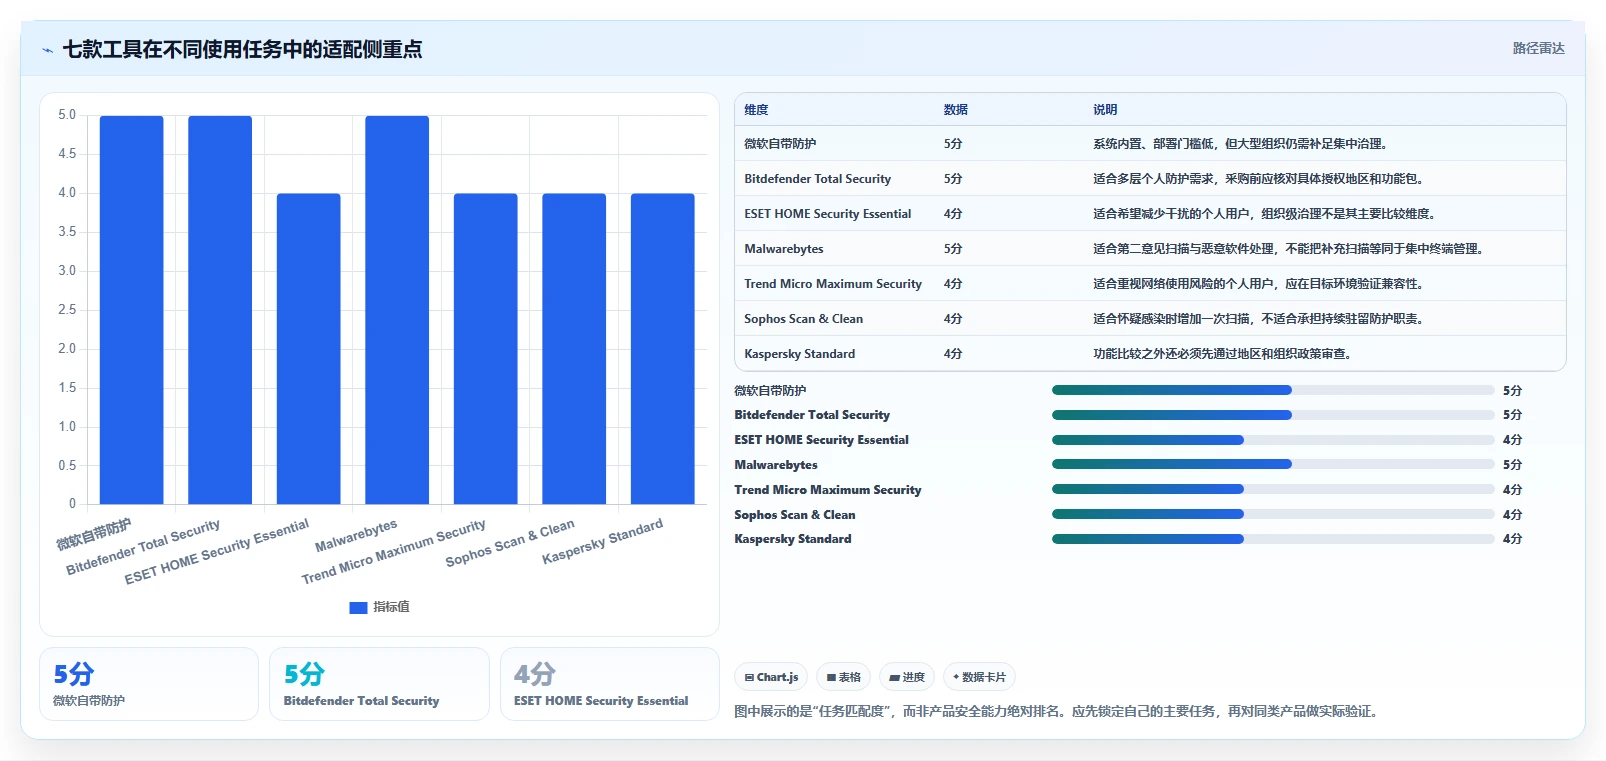This screenshot has width=1606, height=761.
Task: Click the 4分 value ending the Kaspersky Standard progress row
Action: tap(1512, 539)
